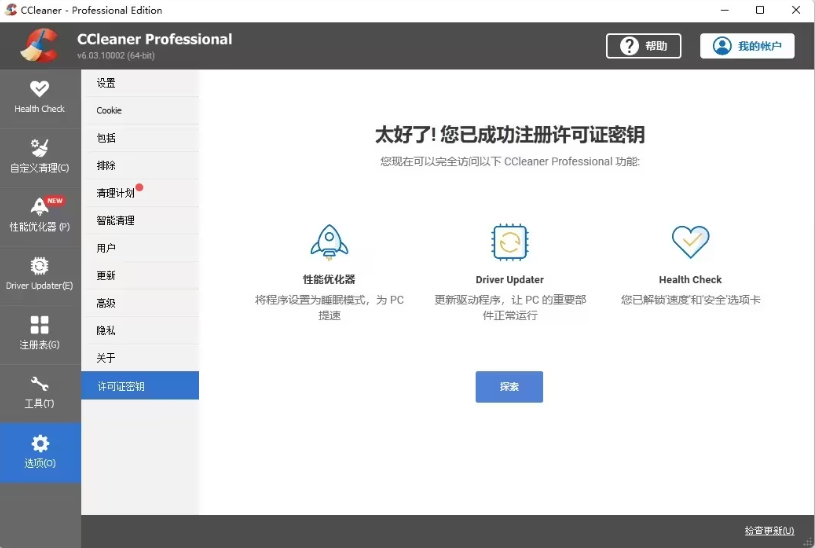The image size is (815, 548).
Task: Open the Cookie options page
Action: click(x=140, y=110)
